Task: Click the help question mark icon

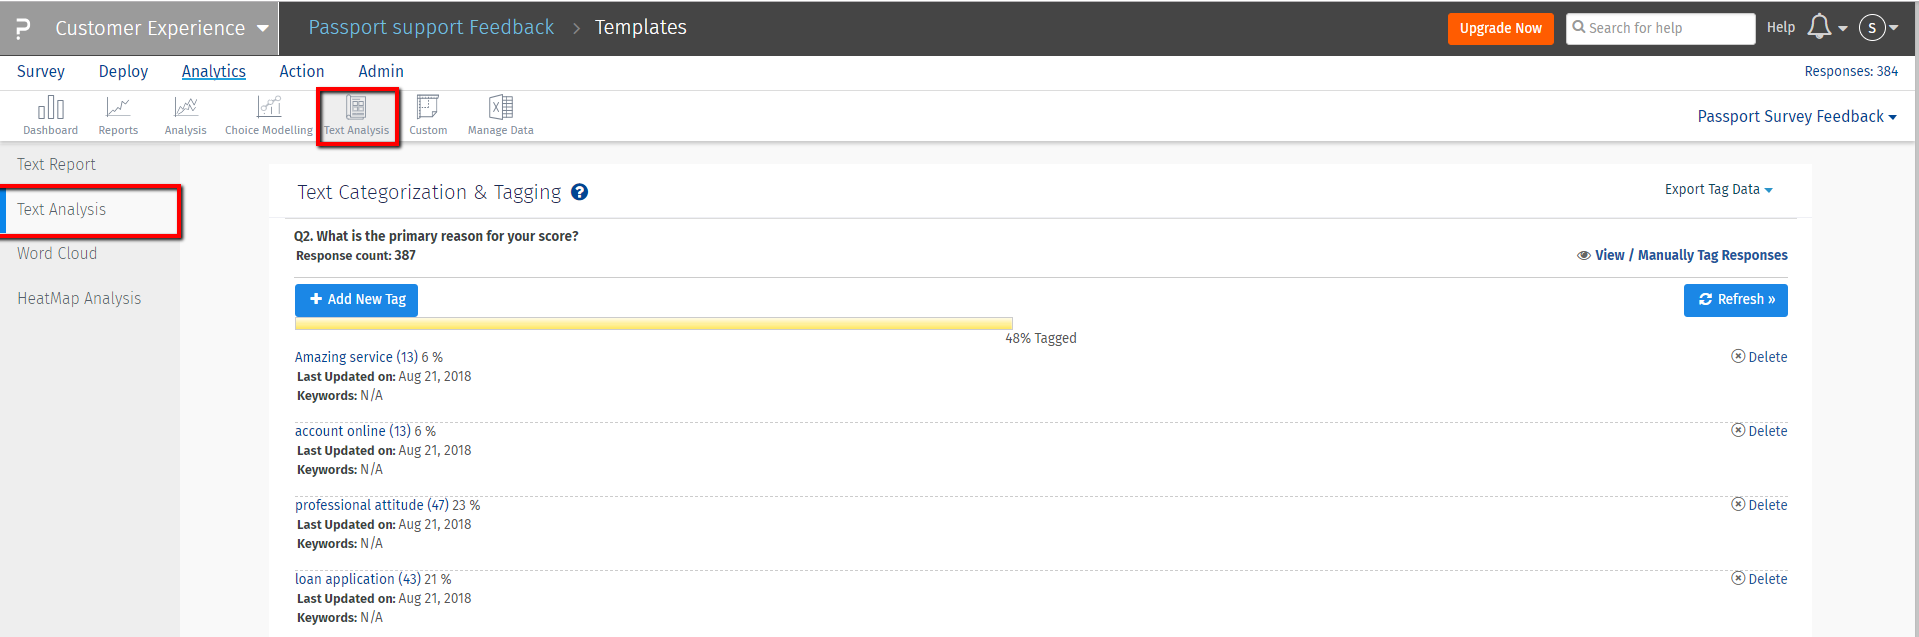Action: click(x=579, y=192)
